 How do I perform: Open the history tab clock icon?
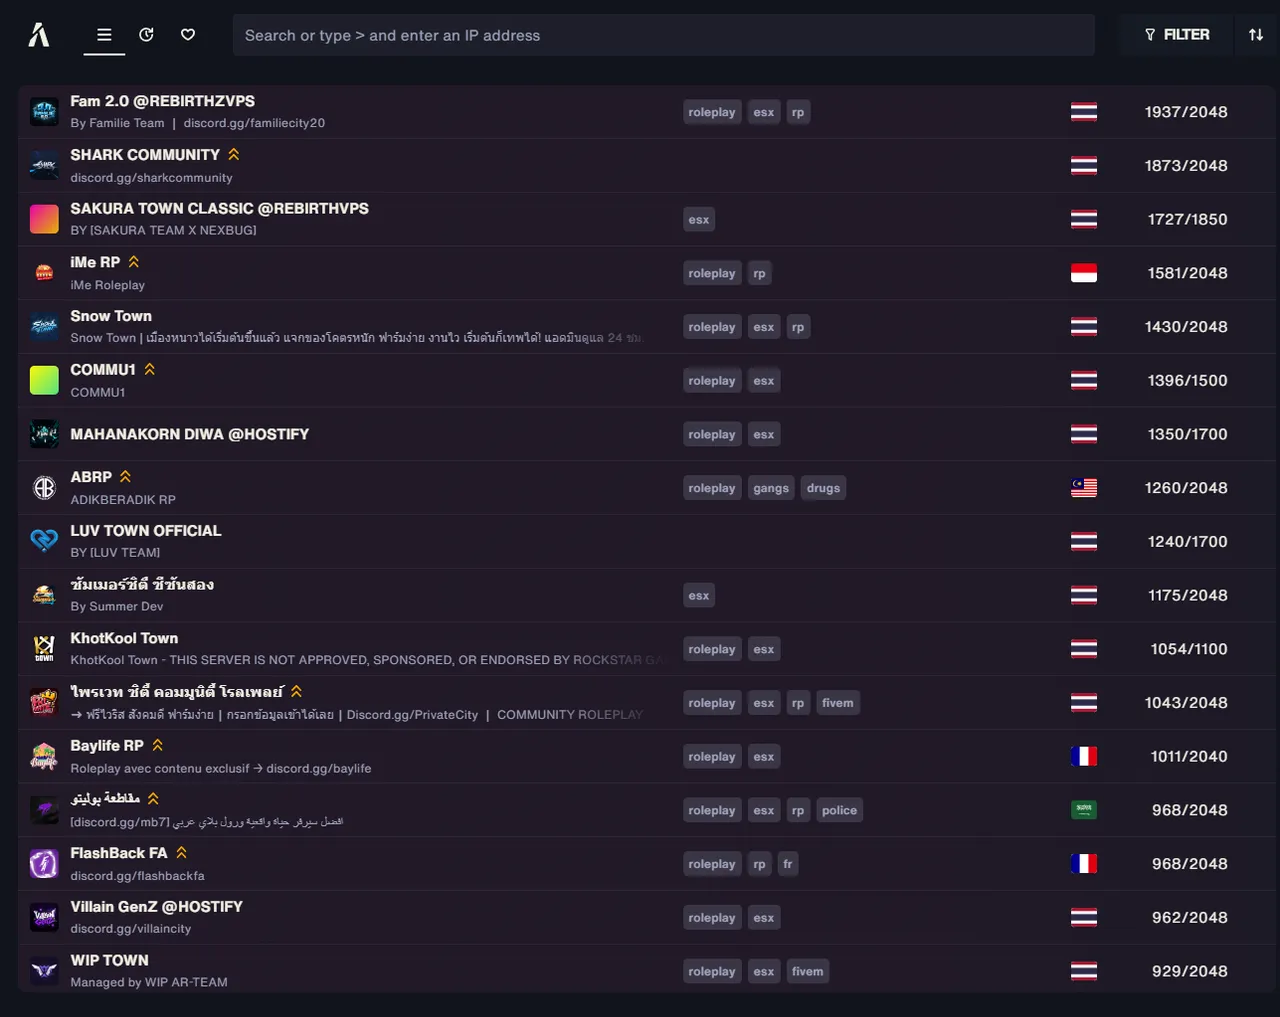(146, 35)
